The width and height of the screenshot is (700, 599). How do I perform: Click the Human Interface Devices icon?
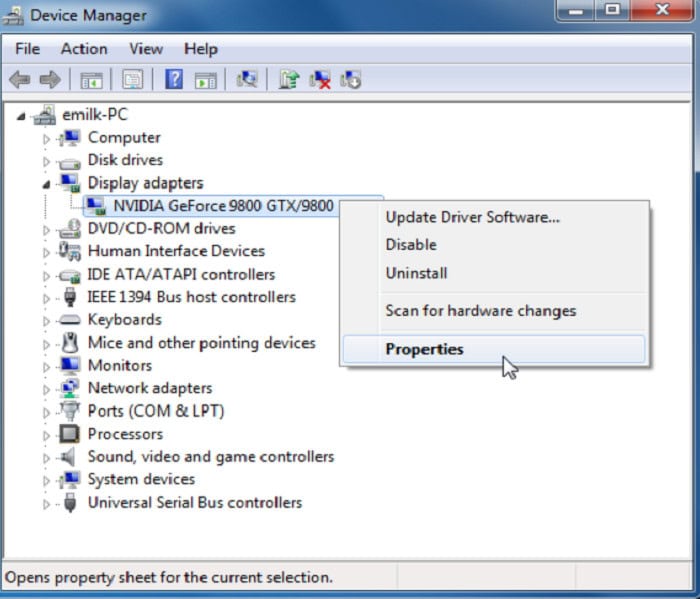(70, 251)
